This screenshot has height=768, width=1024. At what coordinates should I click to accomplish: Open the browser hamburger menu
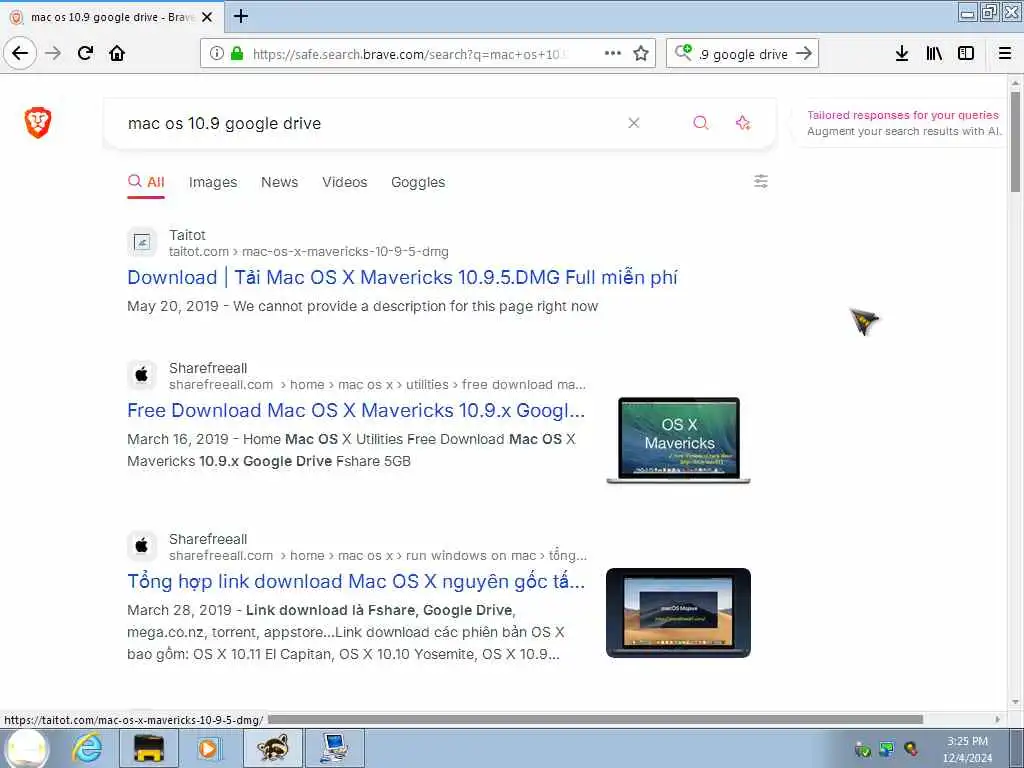(1005, 54)
